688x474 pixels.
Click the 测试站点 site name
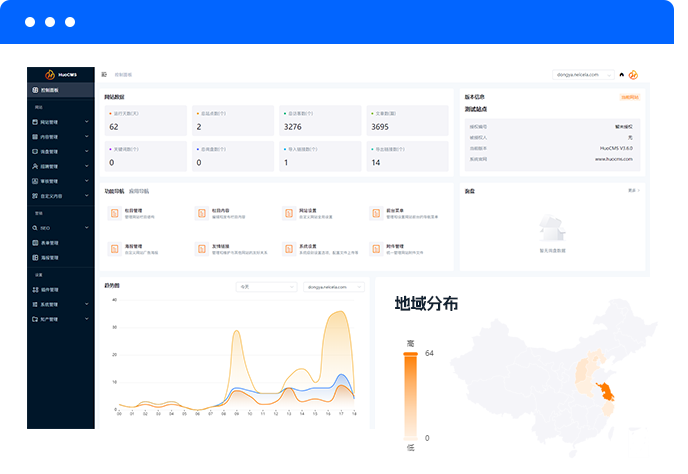(476, 109)
